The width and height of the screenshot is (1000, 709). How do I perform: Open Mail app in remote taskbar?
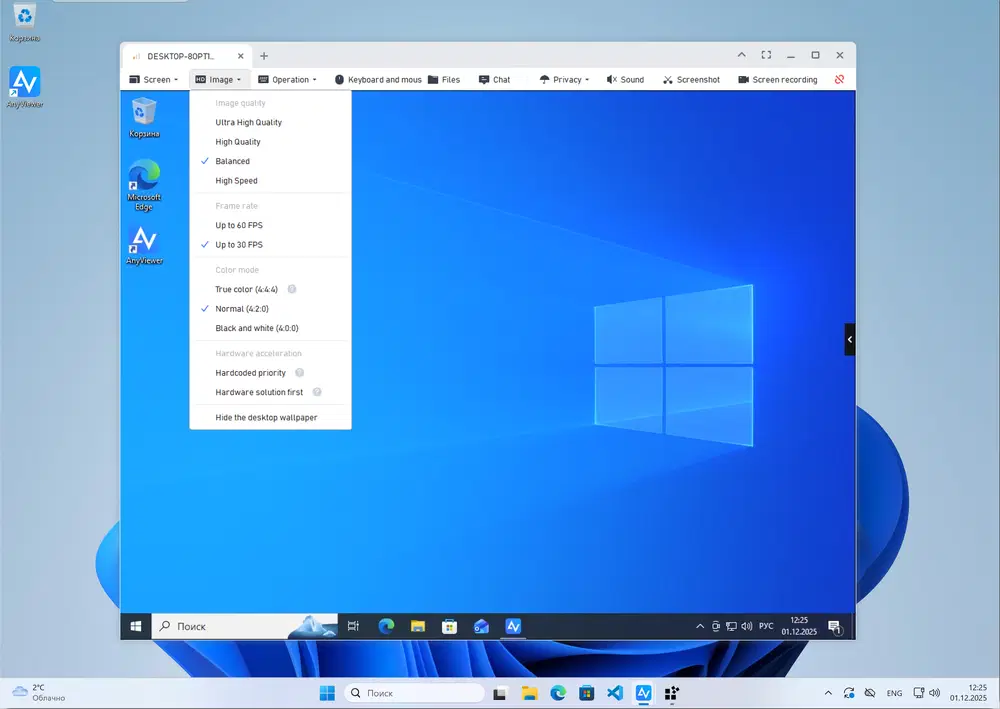(482, 627)
